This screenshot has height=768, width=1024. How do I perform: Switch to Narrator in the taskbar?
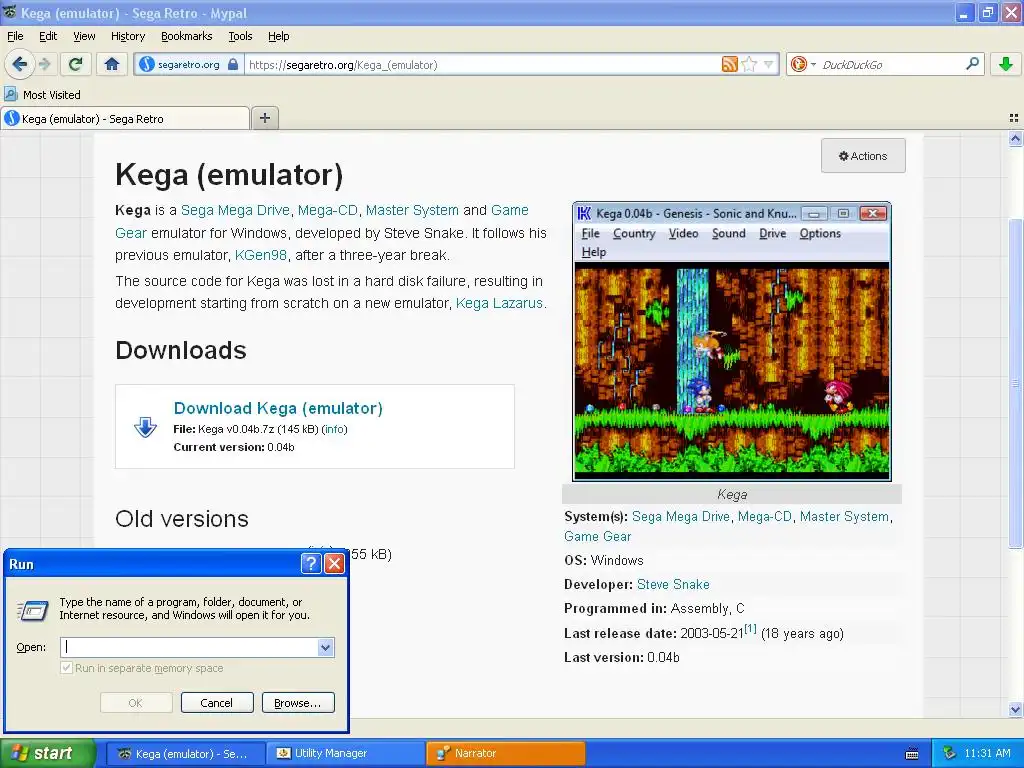click(505, 754)
